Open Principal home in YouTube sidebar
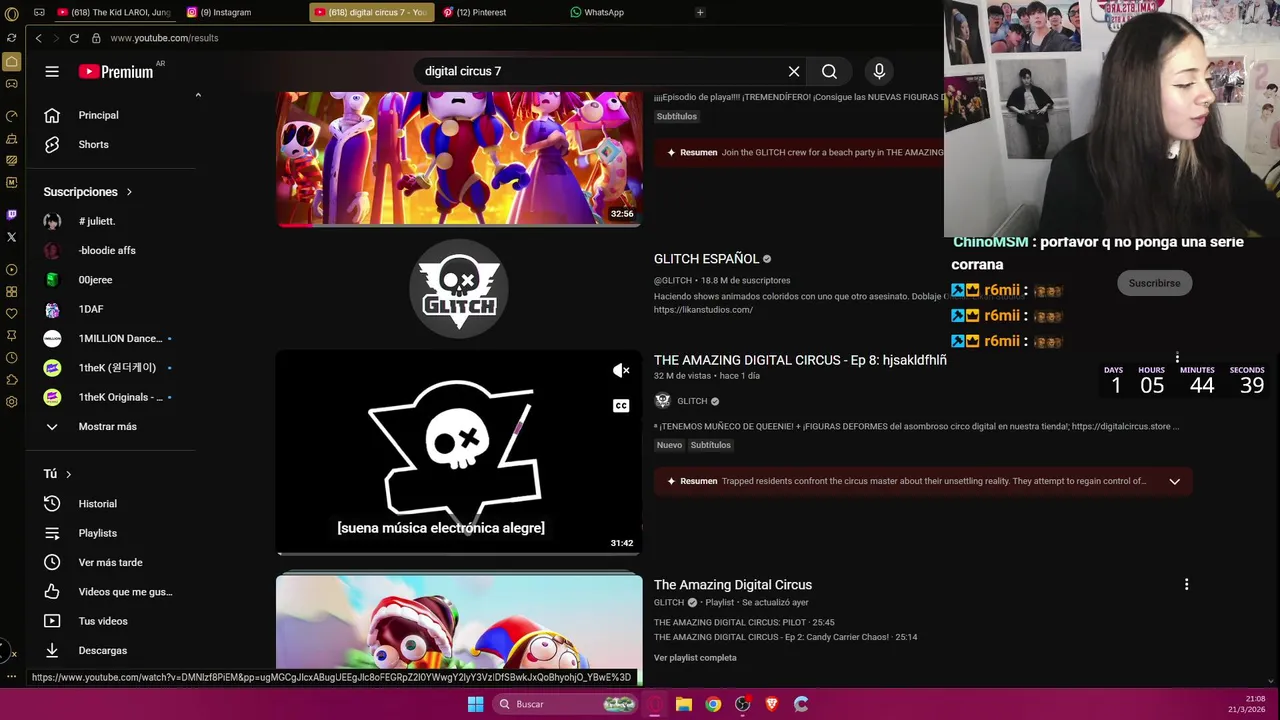The width and height of the screenshot is (1280, 720). 97,115
